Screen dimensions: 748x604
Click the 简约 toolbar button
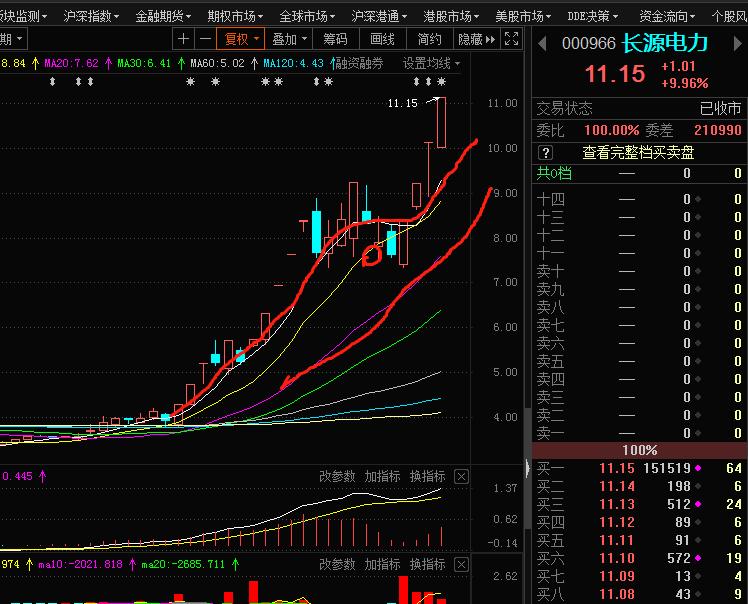pyautogui.click(x=429, y=39)
